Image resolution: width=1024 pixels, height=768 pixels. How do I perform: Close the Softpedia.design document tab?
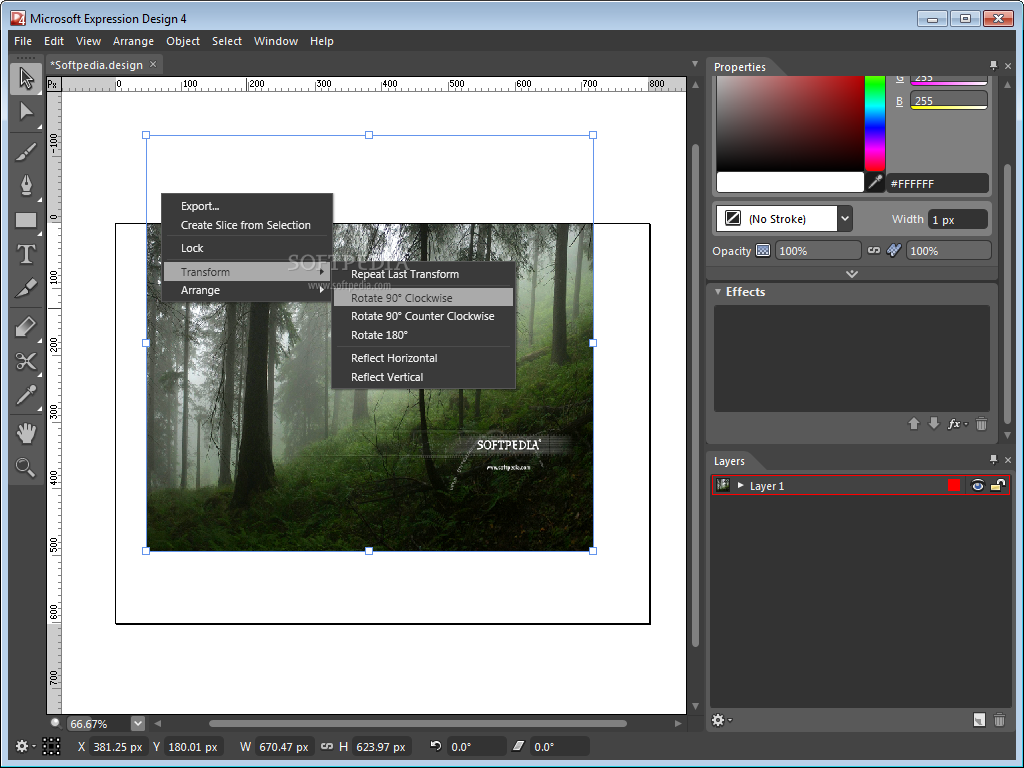[x=153, y=64]
